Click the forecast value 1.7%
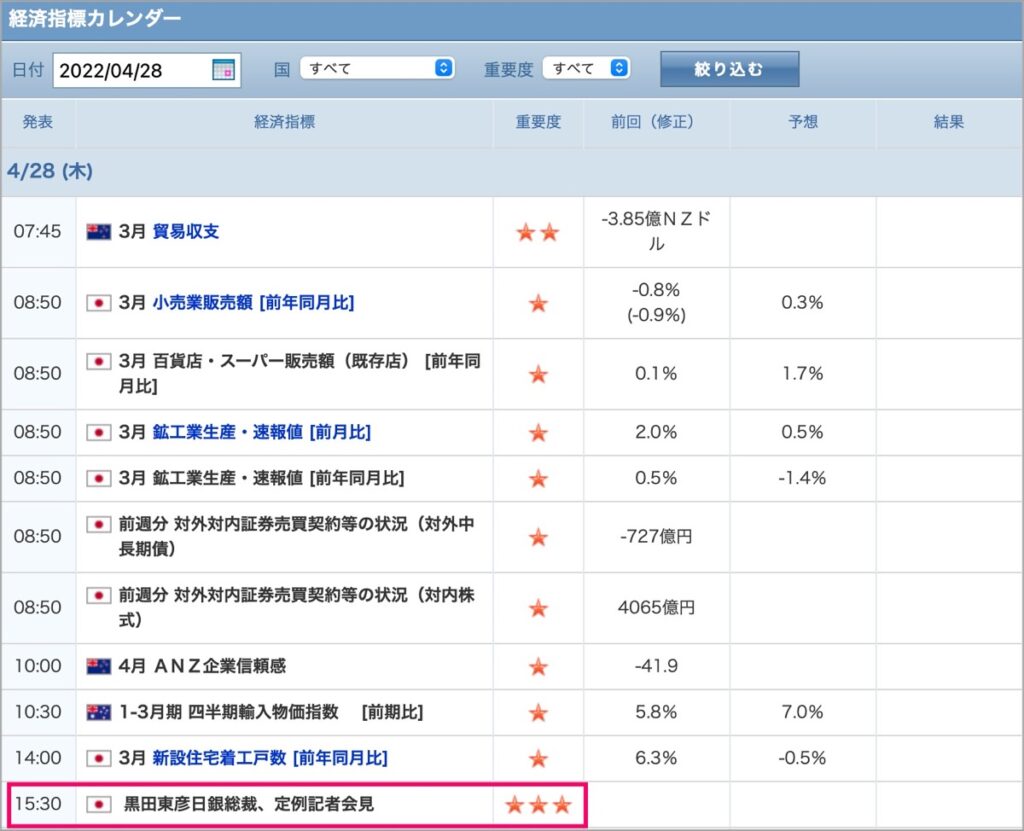 tap(803, 374)
